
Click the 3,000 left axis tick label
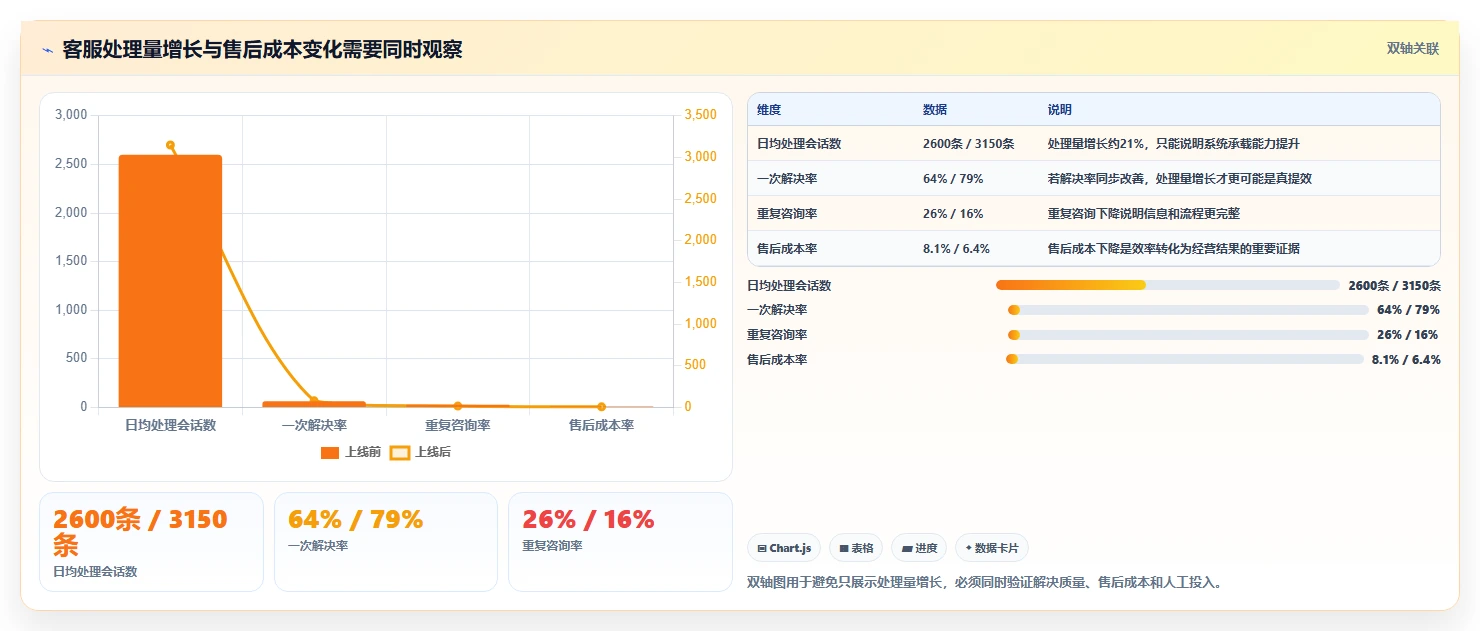[x=71, y=115]
